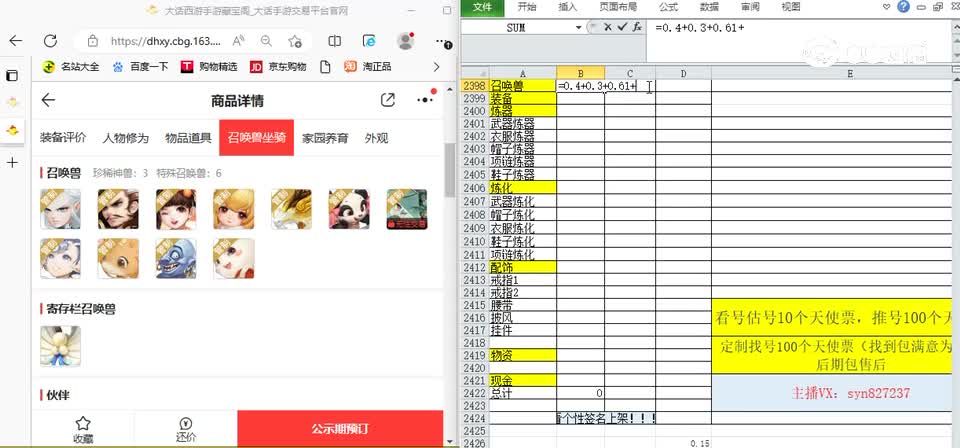Screen dimensions: 960x448
Task: Click the 公示期预订 red button
Action: tap(340, 429)
